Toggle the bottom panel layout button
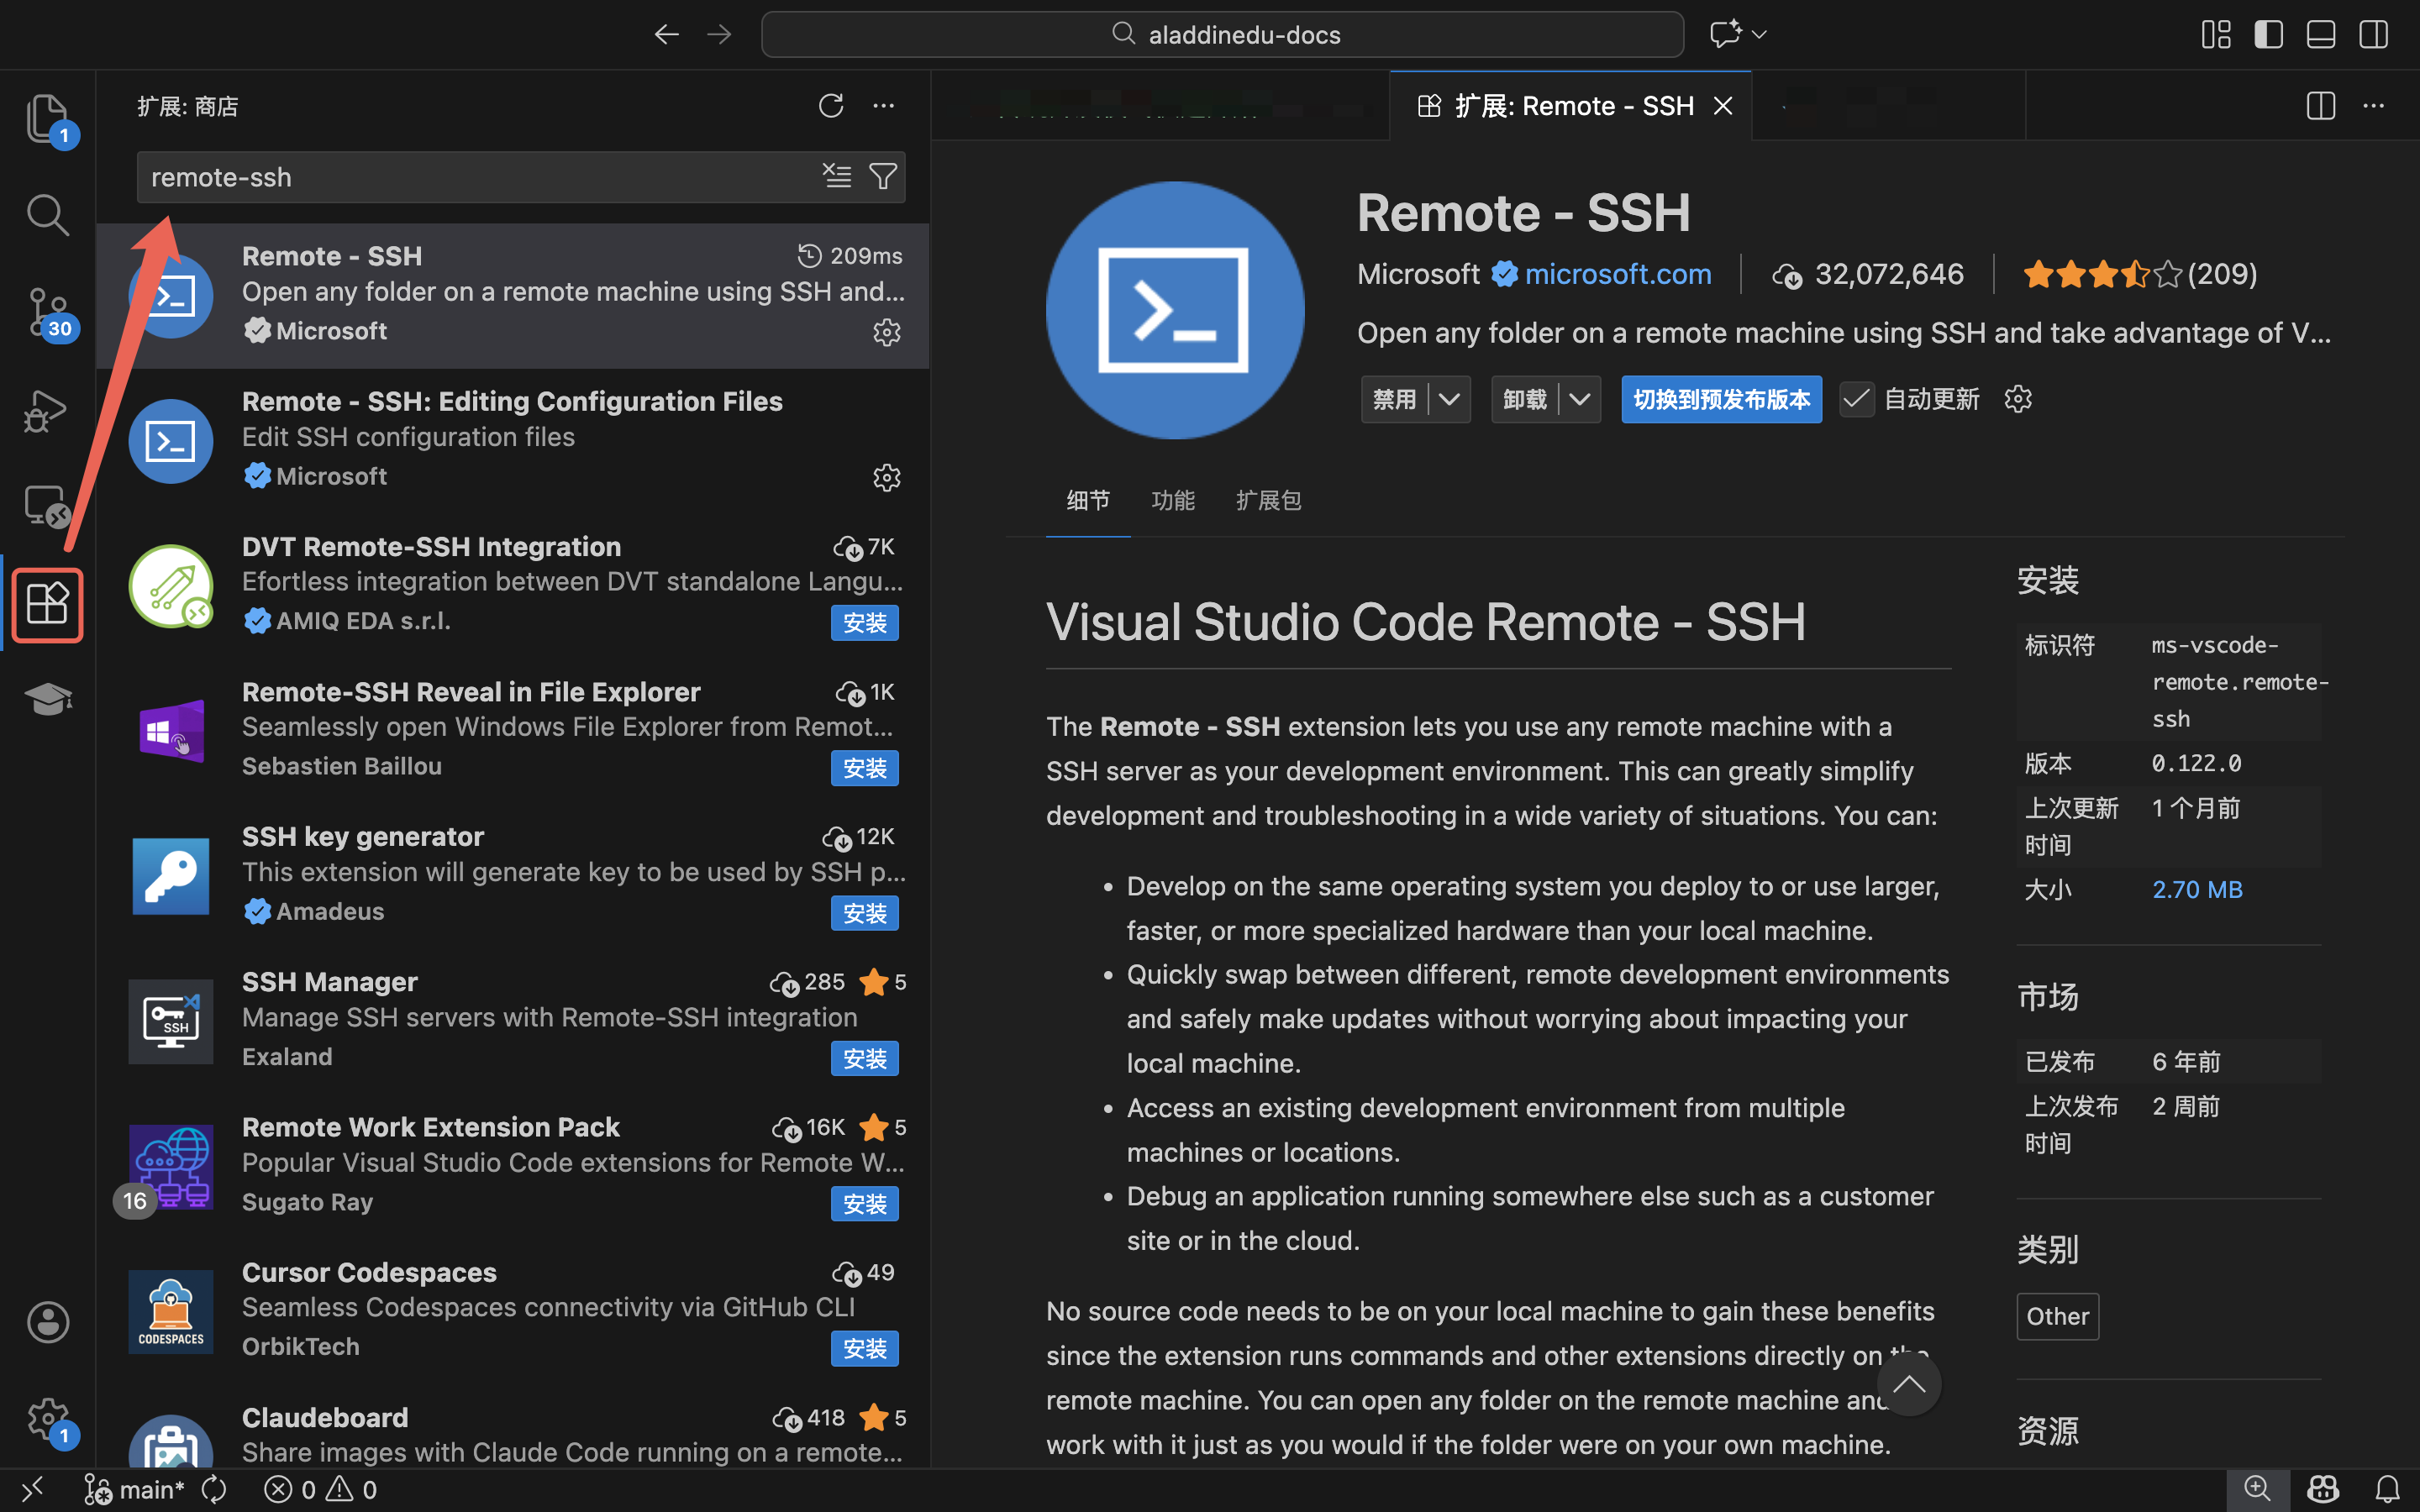The image size is (2420, 1512). [x=2320, y=35]
